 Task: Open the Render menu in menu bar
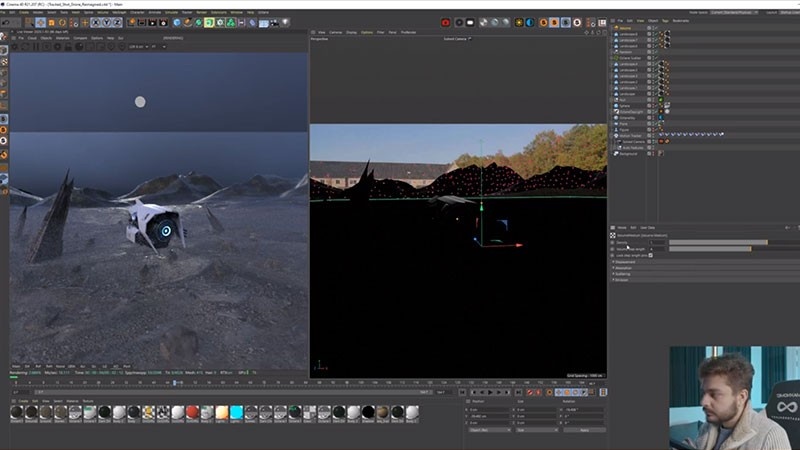[x=204, y=13]
